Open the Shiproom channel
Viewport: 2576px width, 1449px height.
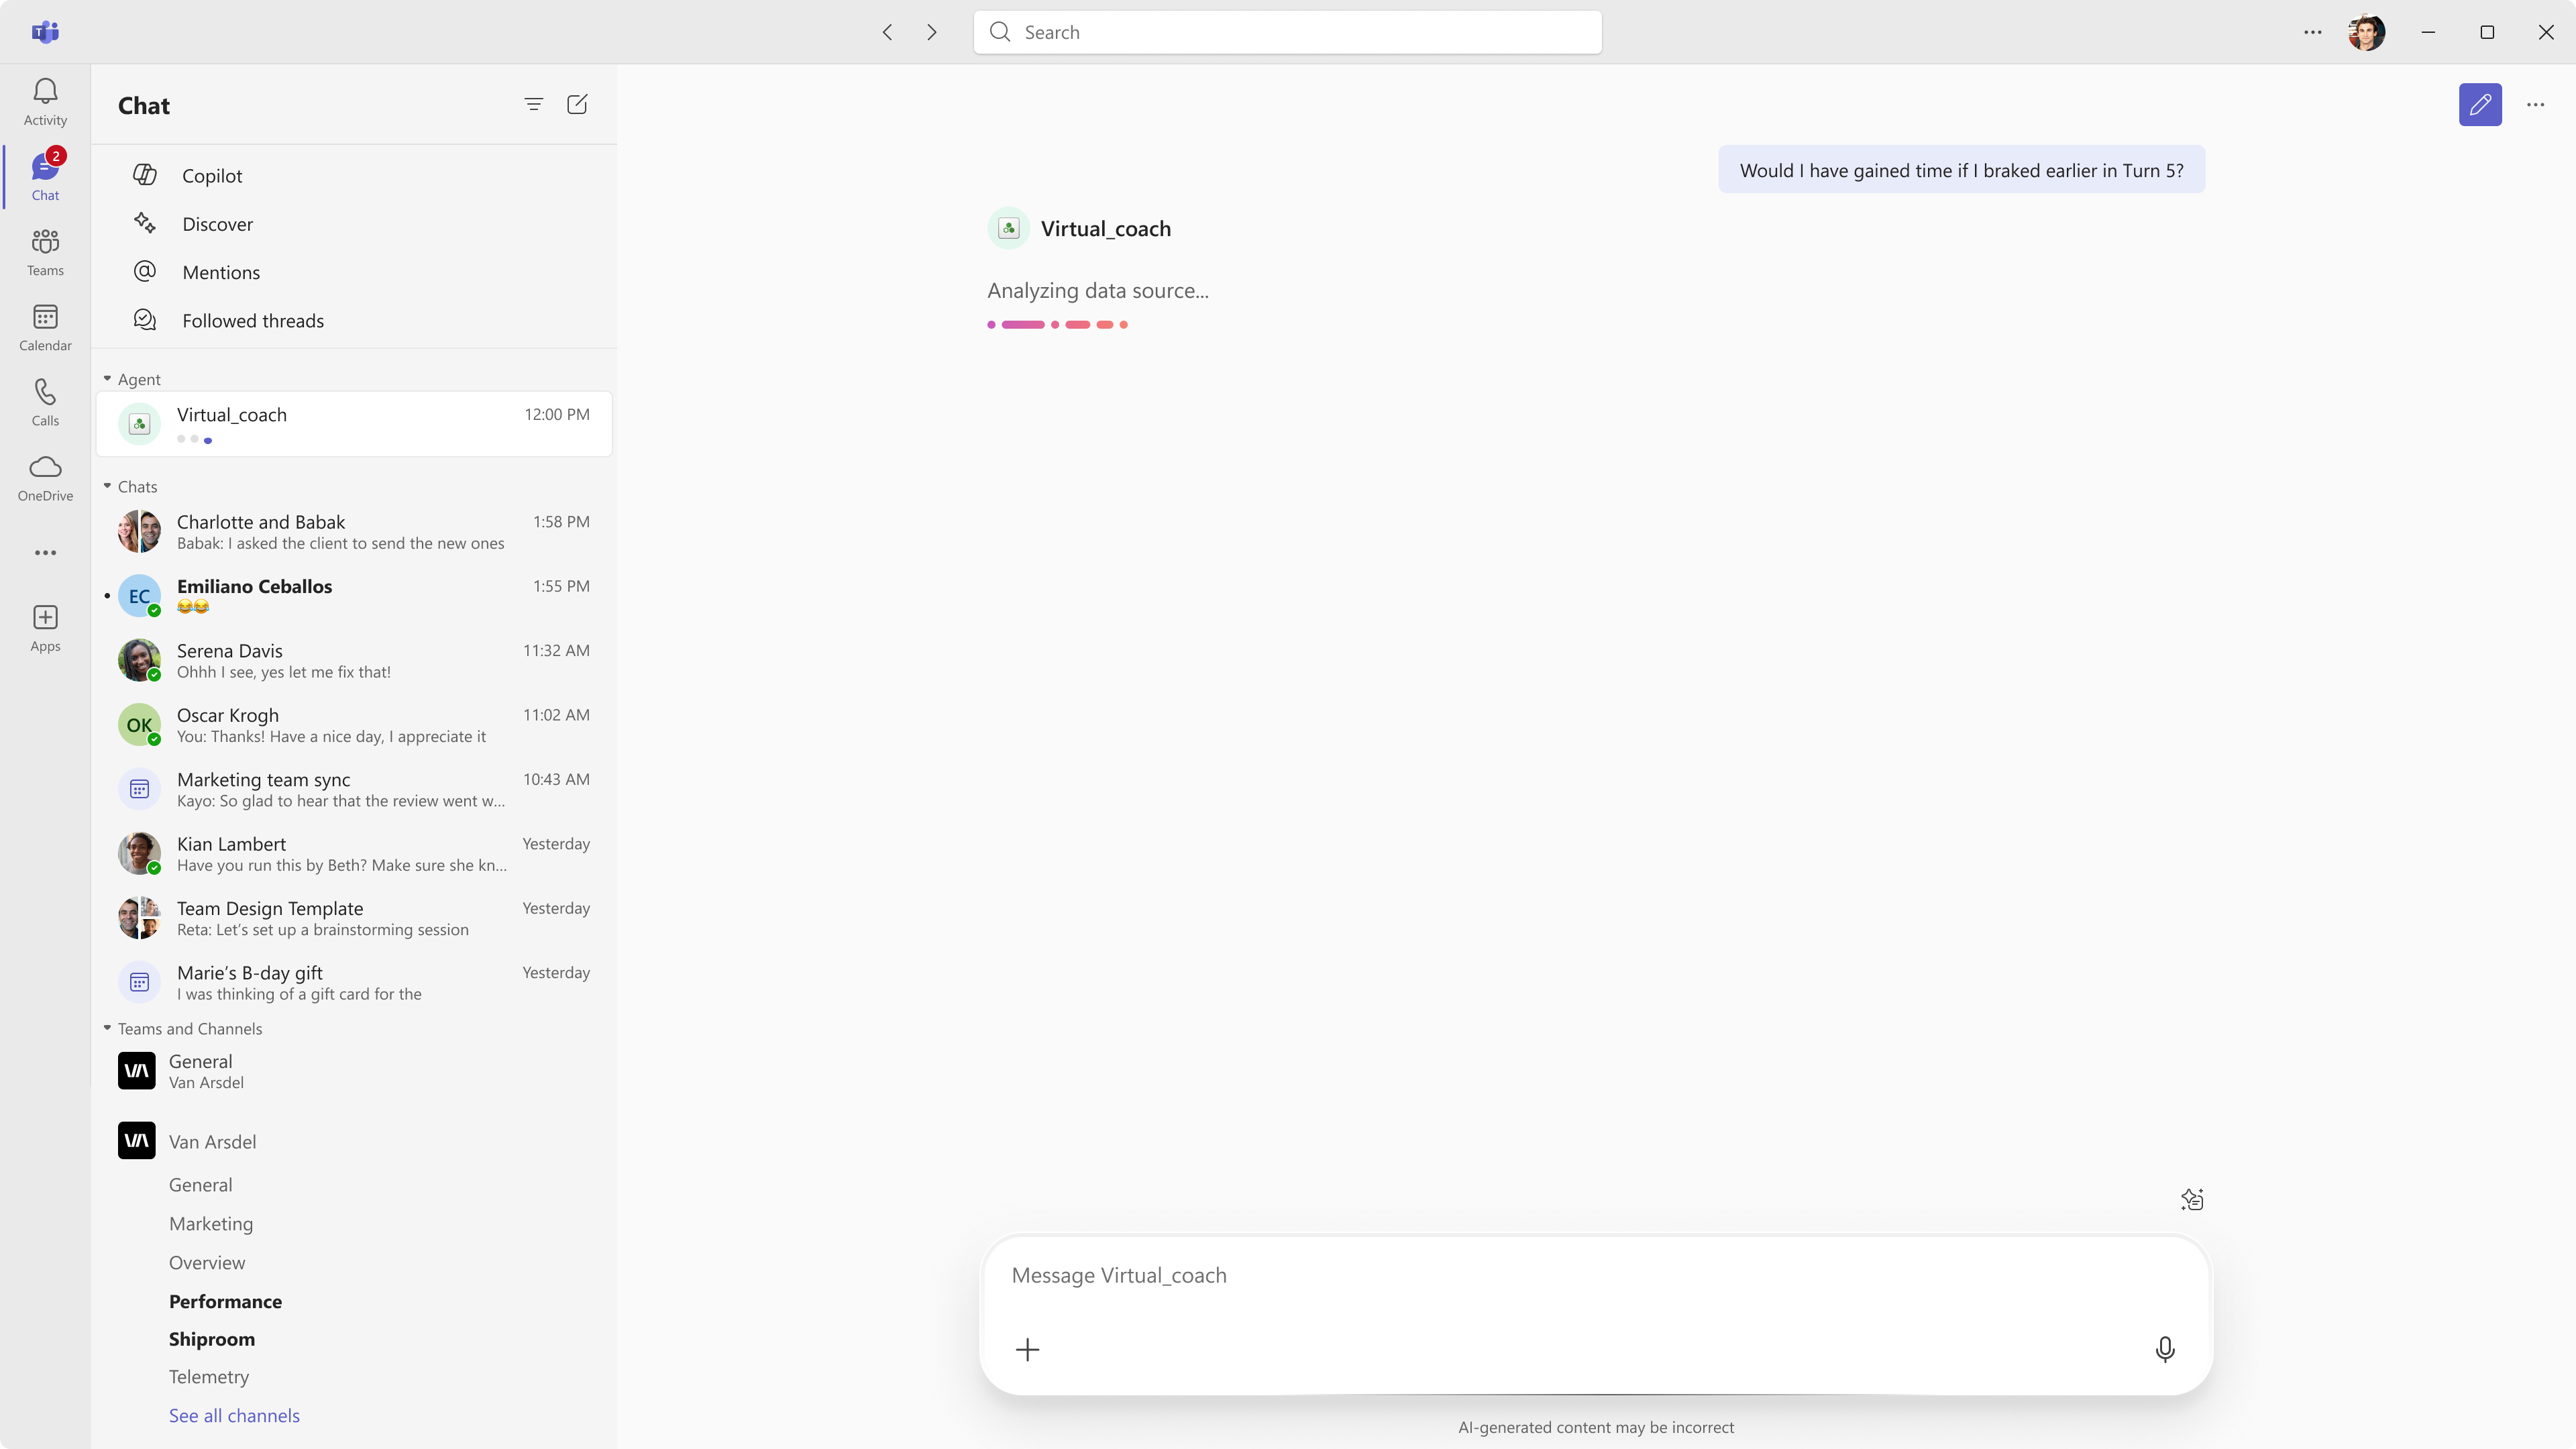click(212, 1339)
